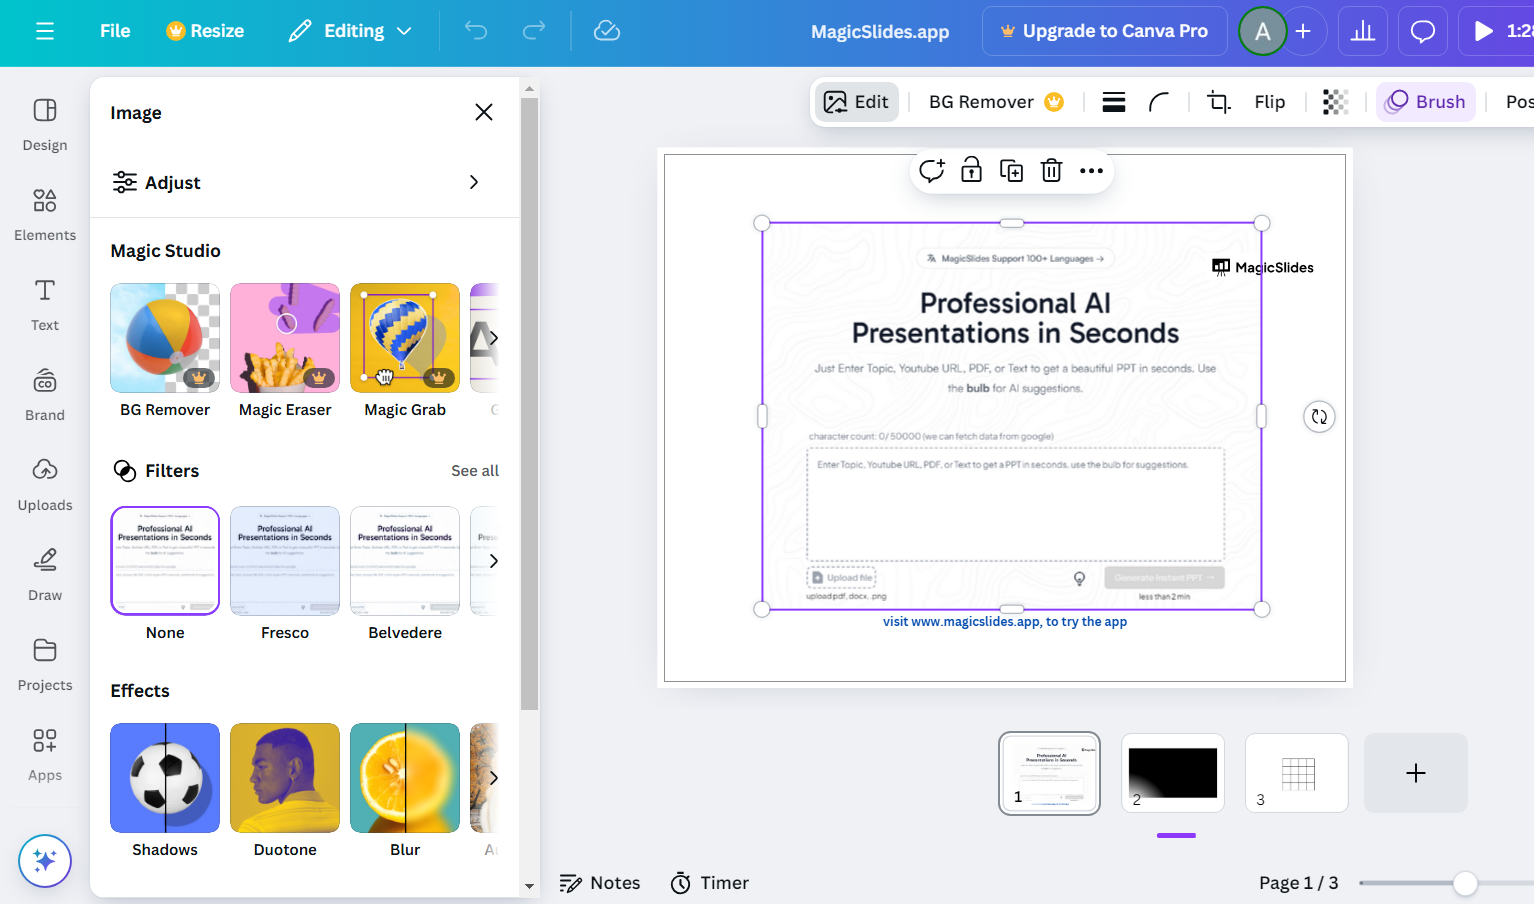Click the Brush toolbar button
The width and height of the screenshot is (1534, 904).
click(x=1426, y=102)
